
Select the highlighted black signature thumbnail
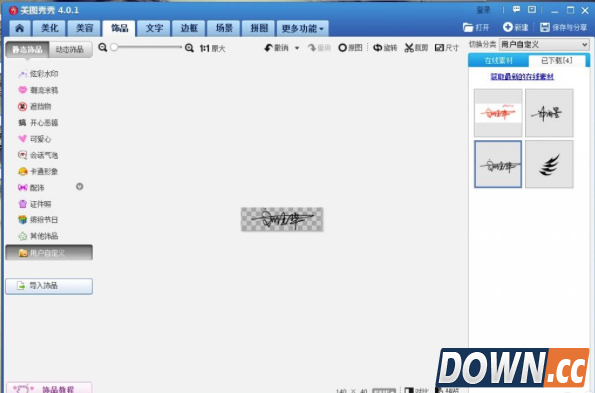498,164
